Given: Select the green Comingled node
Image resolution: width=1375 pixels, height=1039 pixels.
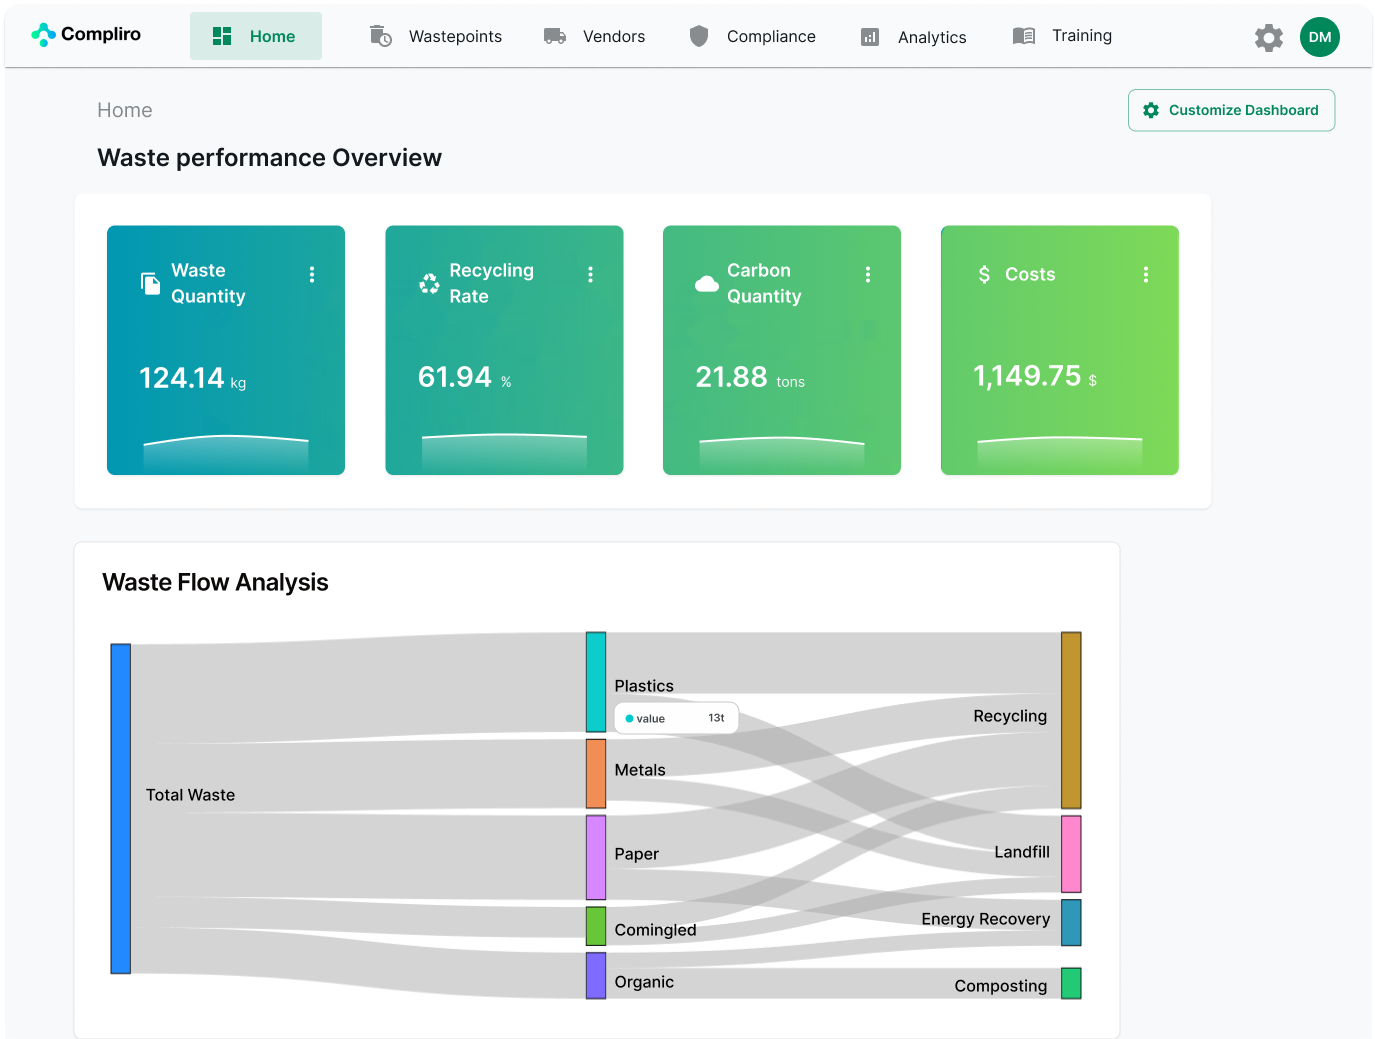Looking at the screenshot, I should tap(596, 926).
